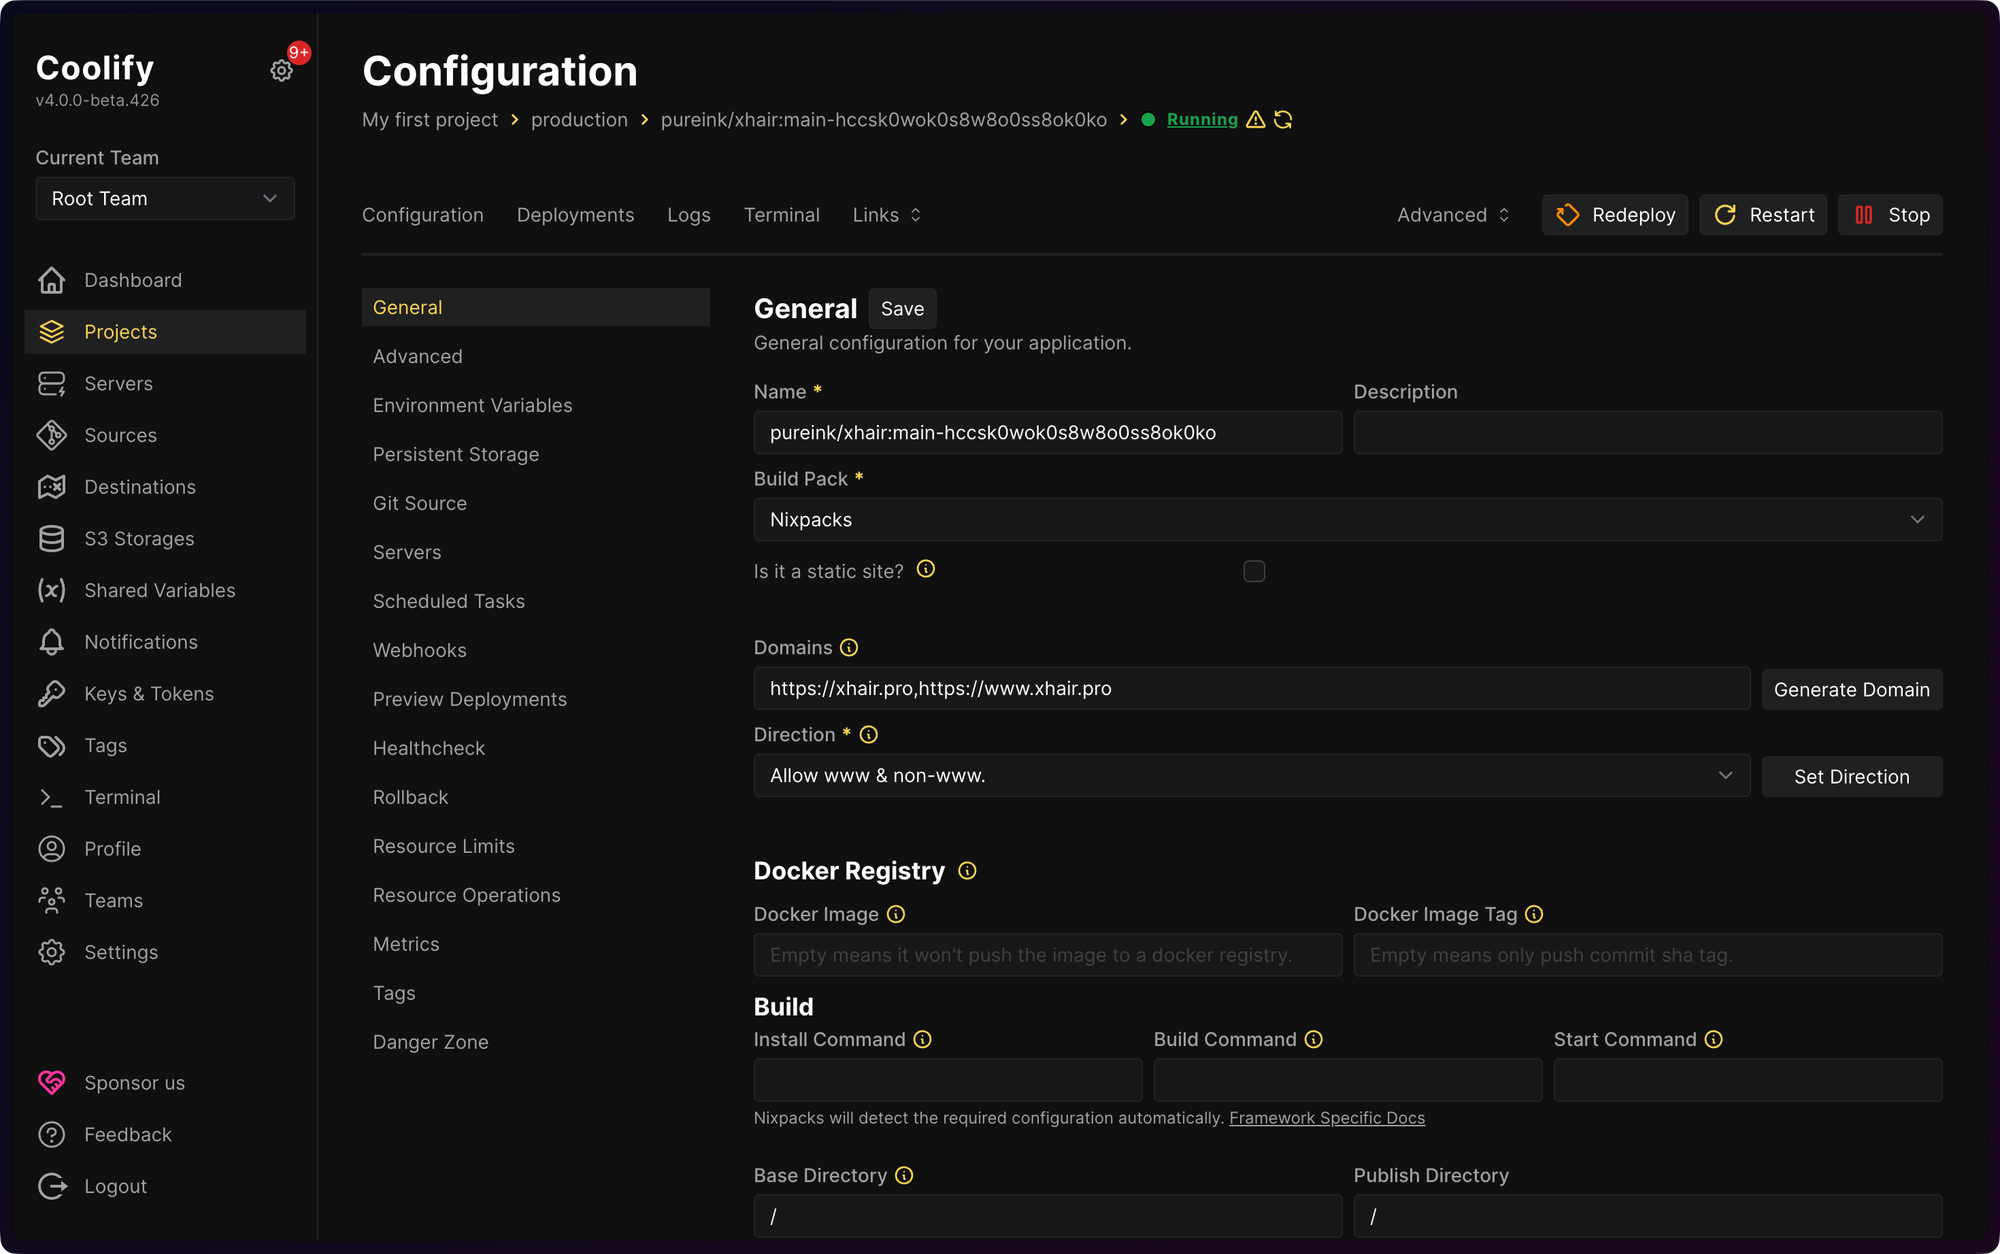The width and height of the screenshot is (2000, 1254).
Task: Click the refresh status icon beside Running
Action: (1284, 120)
